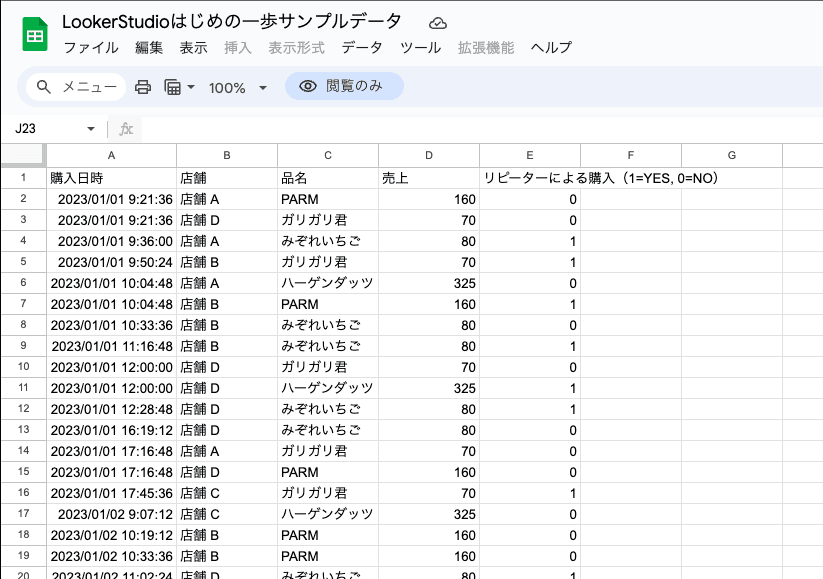Click the 売上 header cell

(x=429, y=178)
